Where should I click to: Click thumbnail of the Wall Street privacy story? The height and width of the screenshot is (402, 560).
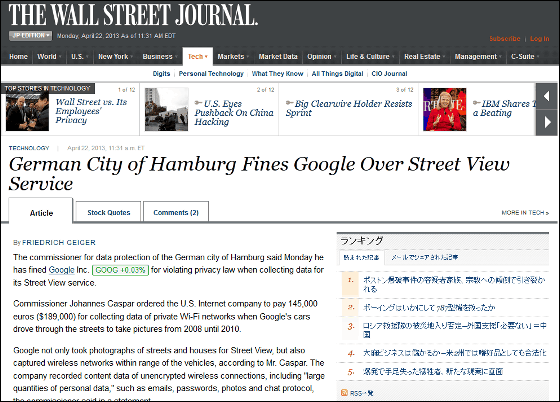point(27,111)
